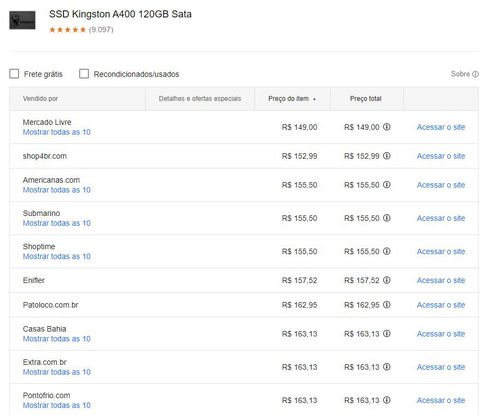Open info icon beside Extra.com.br total price
The height and width of the screenshot is (415, 500).
click(387, 367)
